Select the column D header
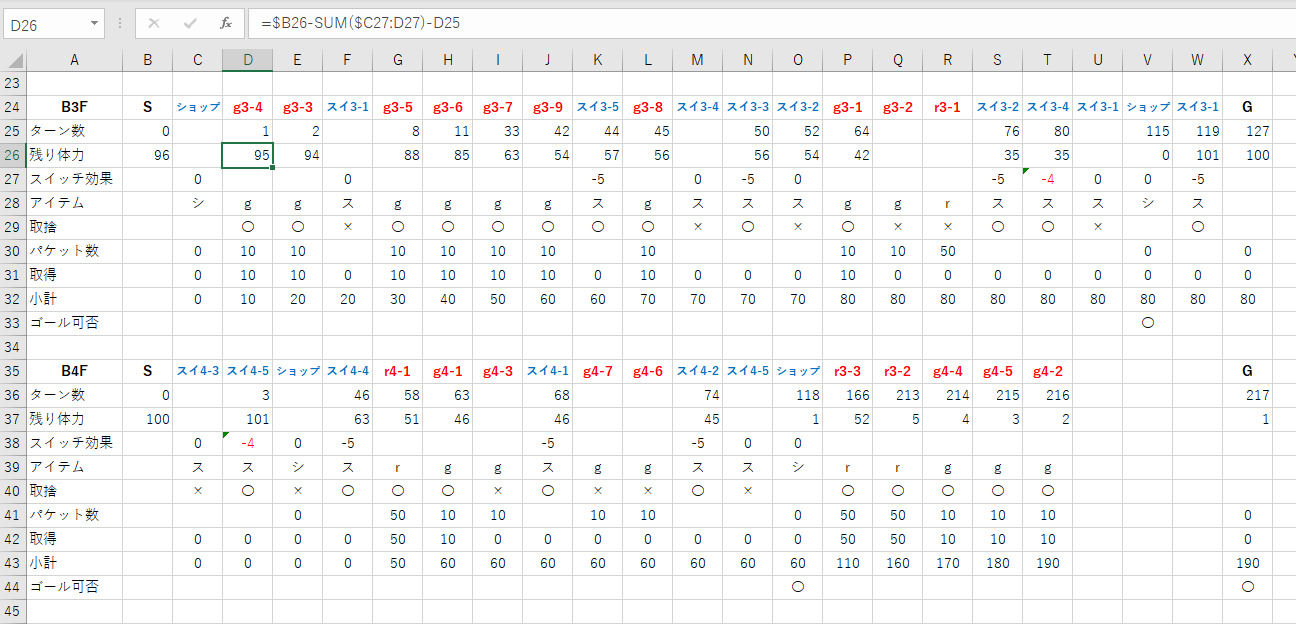This screenshot has width=1296, height=624. click(247, 60)
